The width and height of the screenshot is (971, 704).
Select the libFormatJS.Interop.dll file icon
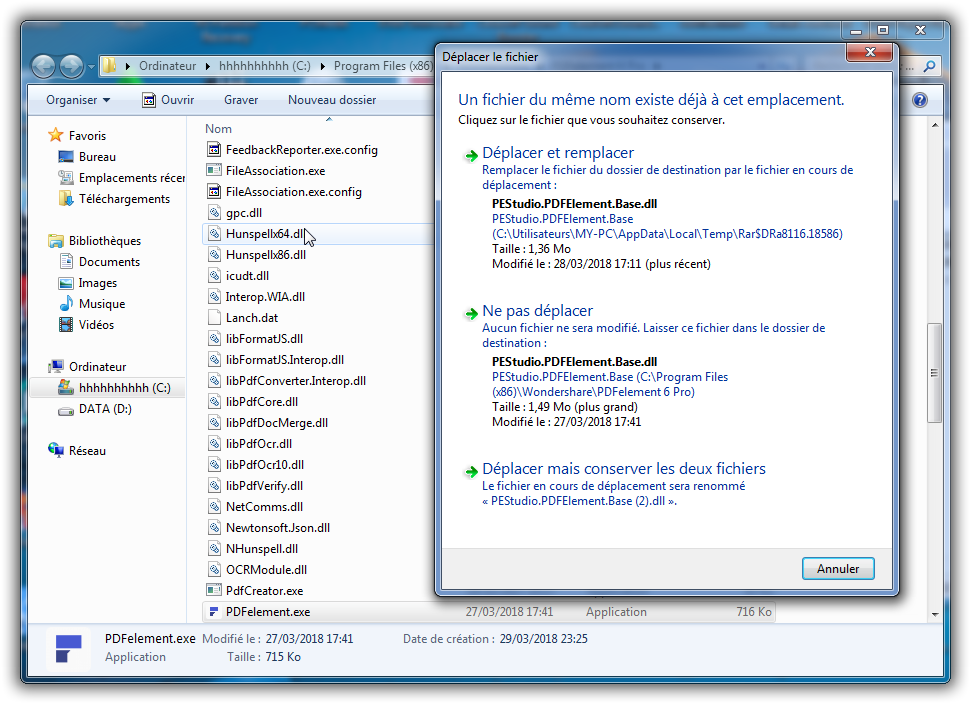tap(214, 360)
